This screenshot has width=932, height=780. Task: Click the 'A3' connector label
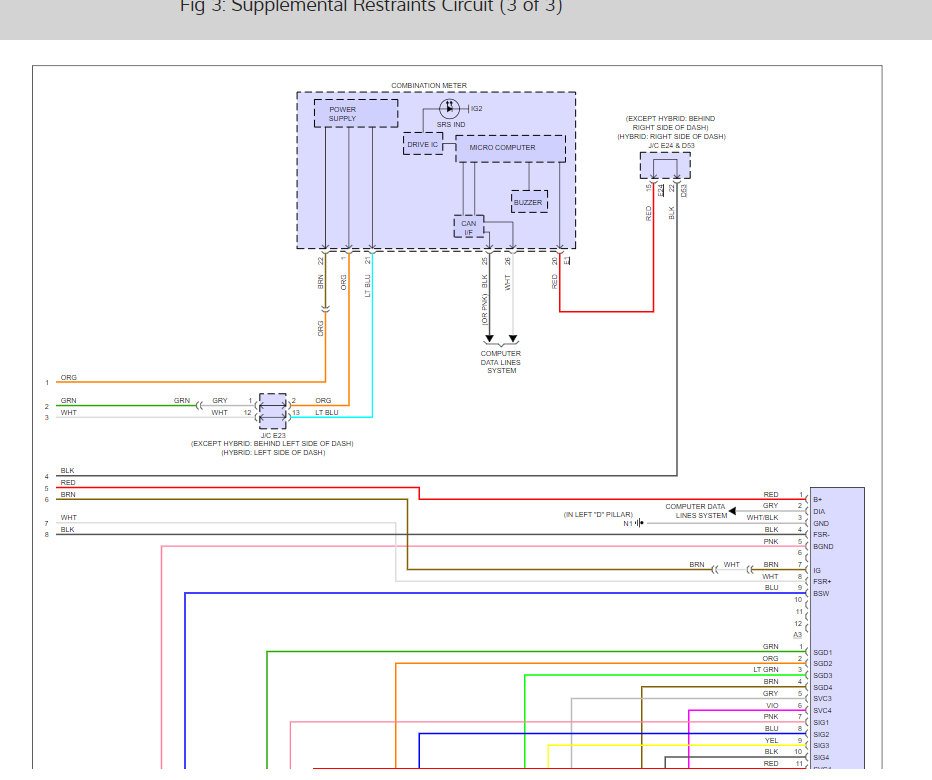tap(798, 636)
